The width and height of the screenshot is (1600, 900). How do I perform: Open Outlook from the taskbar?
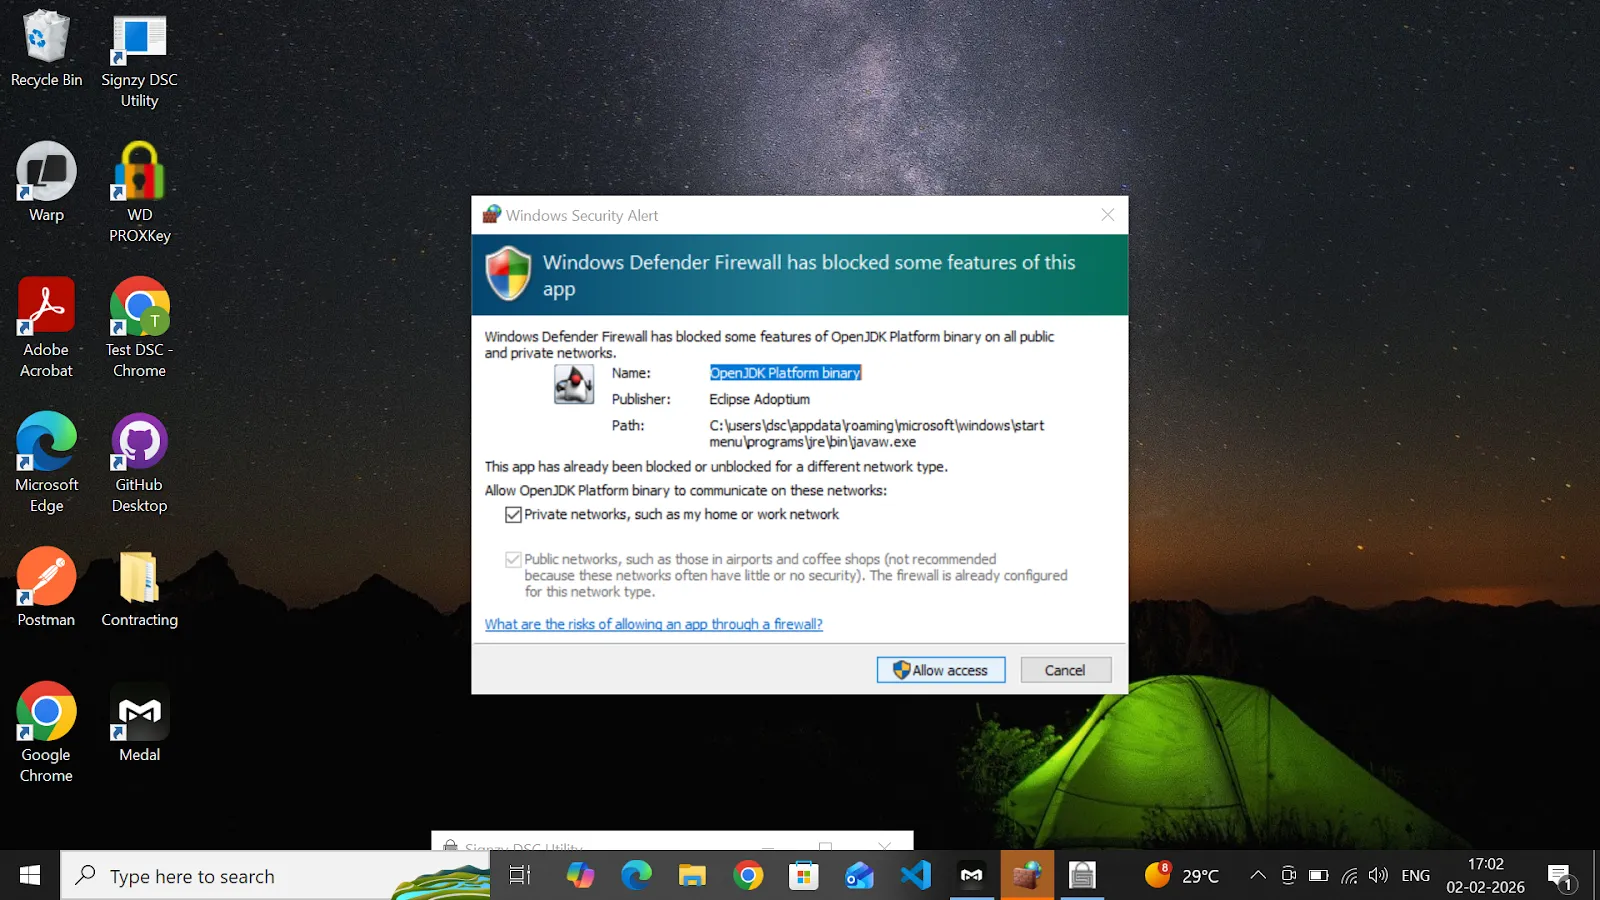coord(860,876)
